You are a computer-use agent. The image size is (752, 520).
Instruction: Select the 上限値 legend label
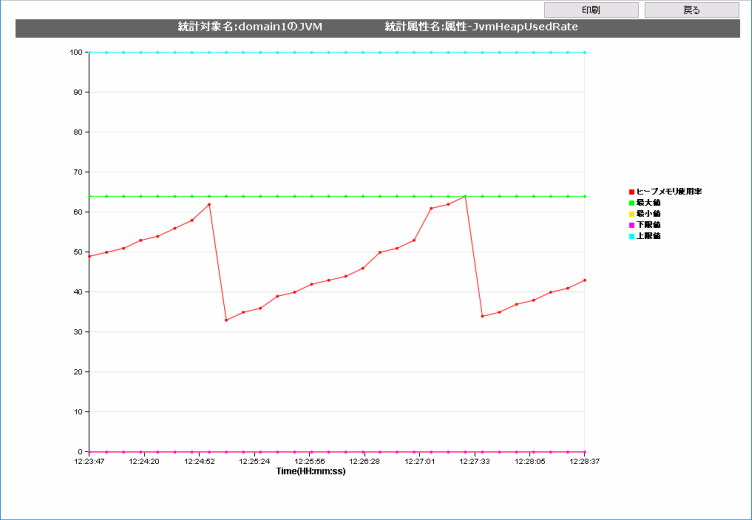pos(648,237)
